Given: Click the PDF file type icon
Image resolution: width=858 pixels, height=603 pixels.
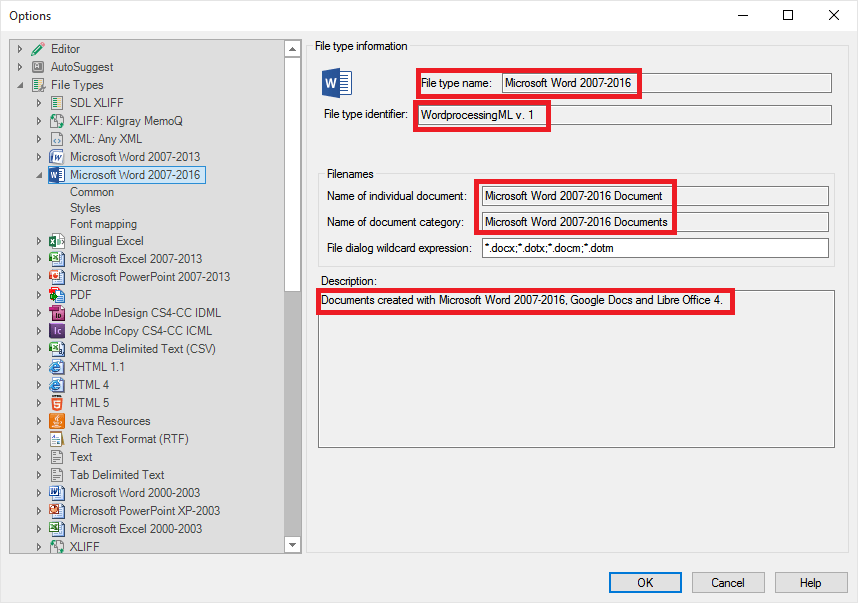Looking at the screenshot, I should click(x=55, y=294).
